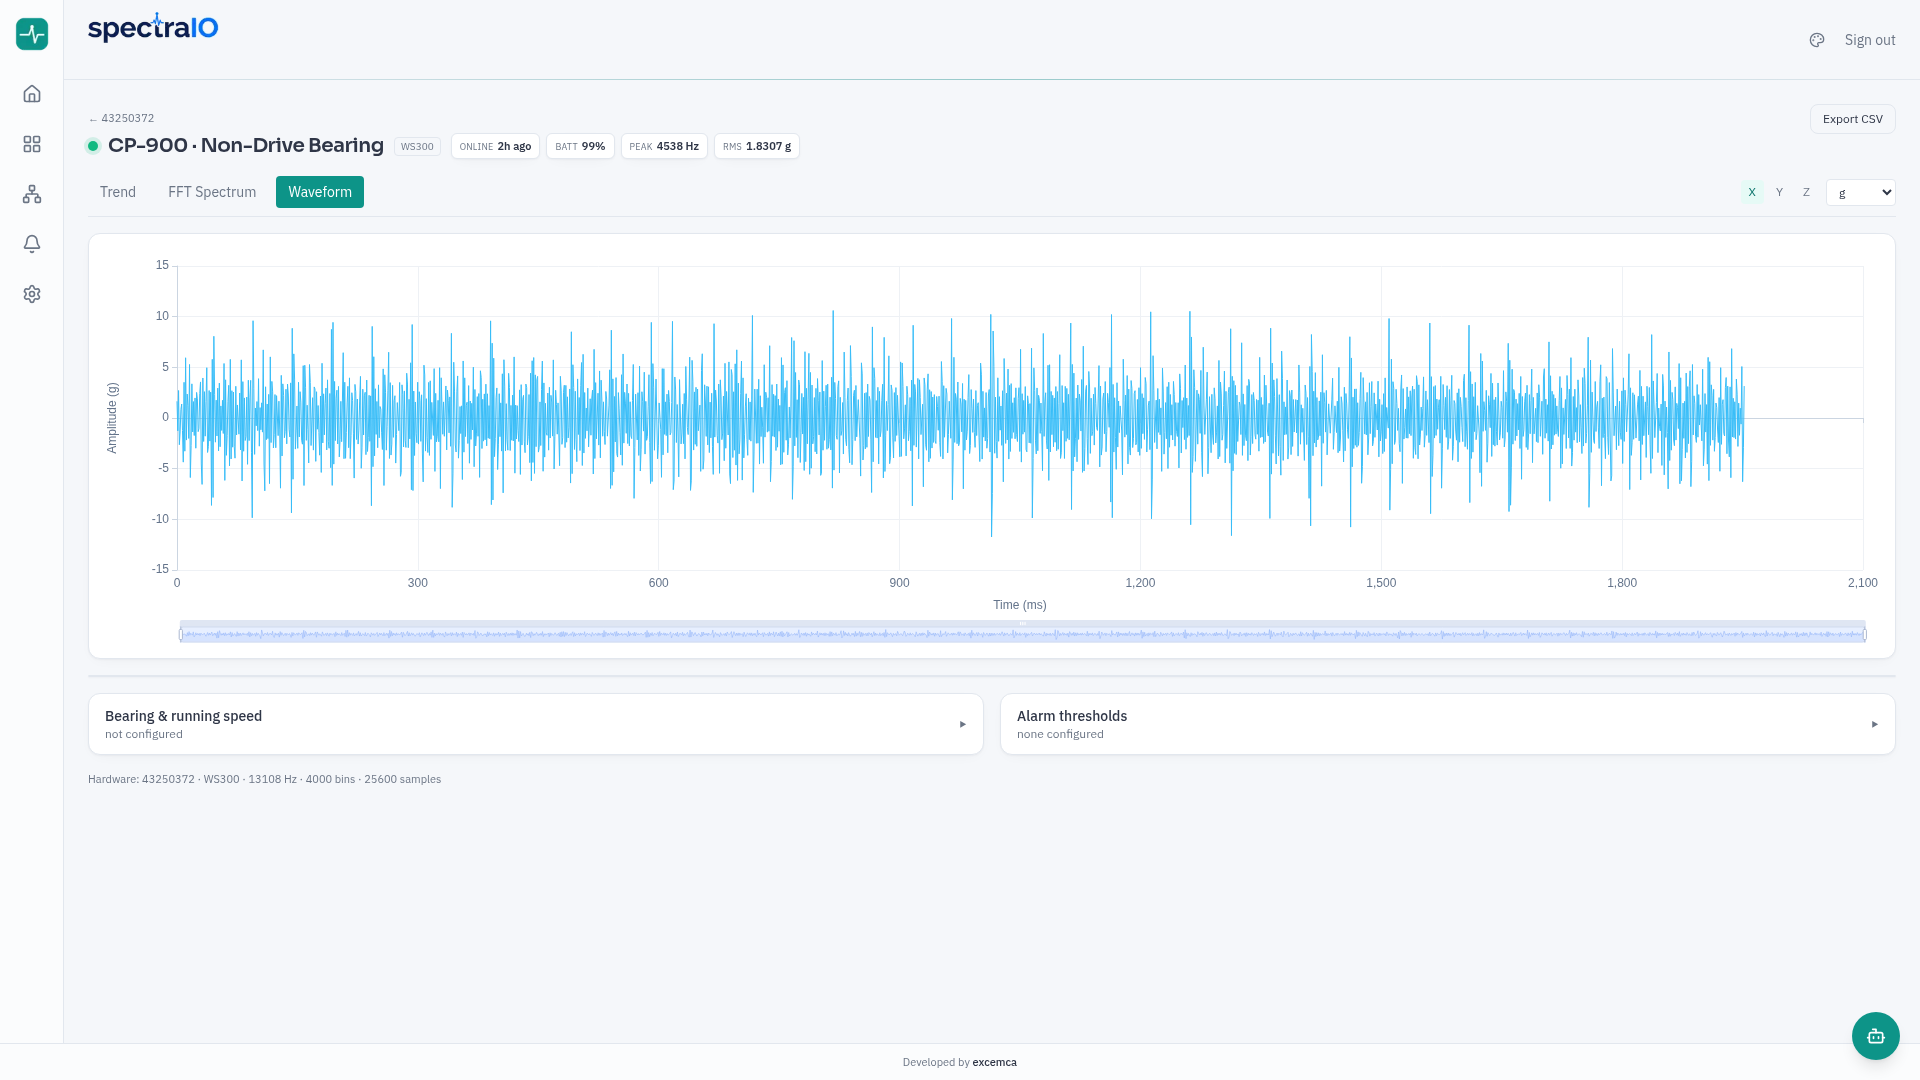Click the Amplitude (g) axis label

(112, 418)
